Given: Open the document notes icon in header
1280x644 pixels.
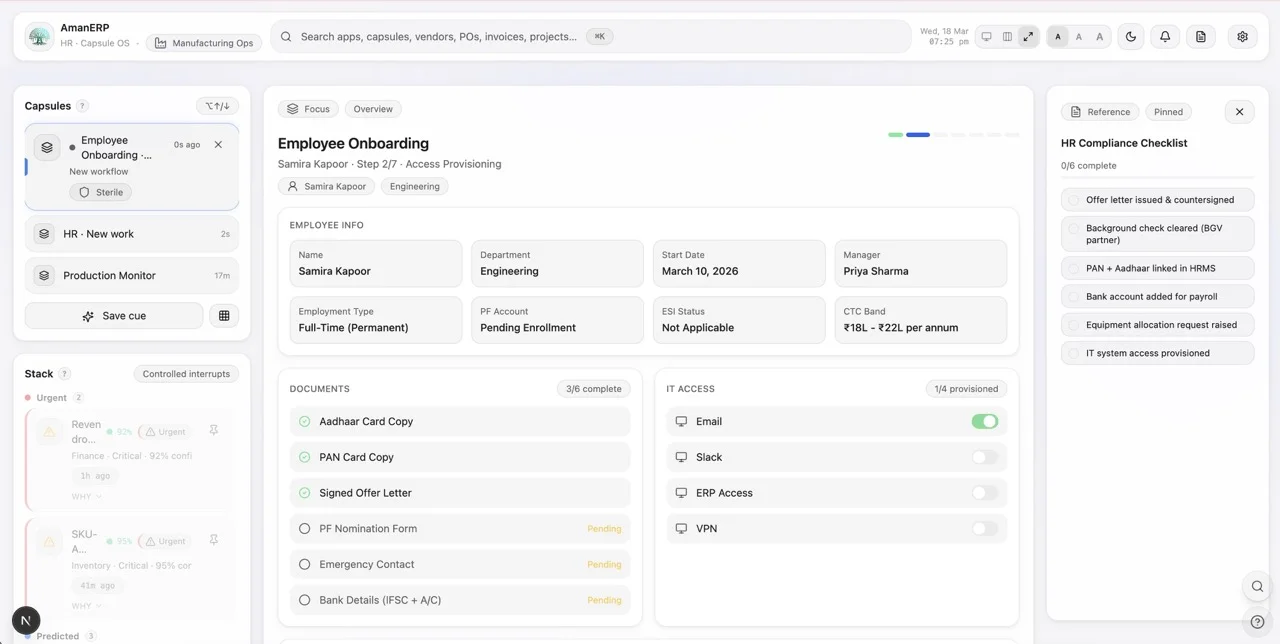Looking at the screenshot, I should pos(1201,37).
